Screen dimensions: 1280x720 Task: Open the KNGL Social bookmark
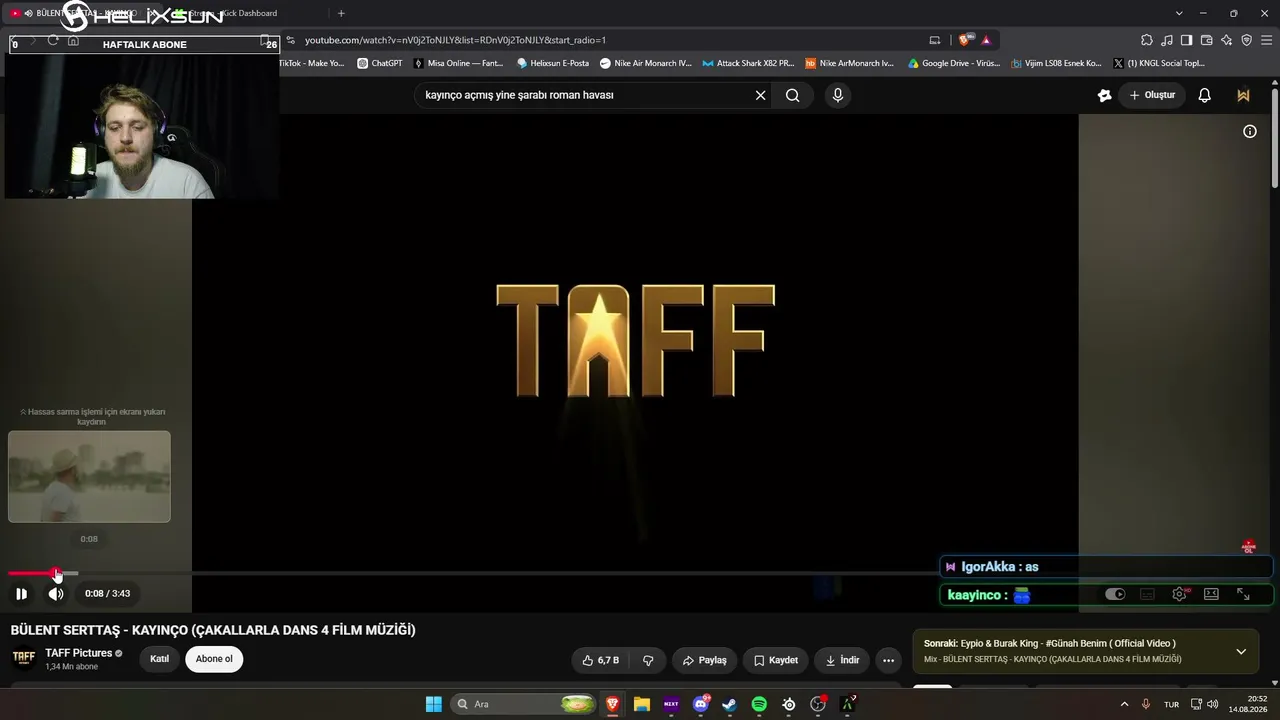click(1159, 63)
